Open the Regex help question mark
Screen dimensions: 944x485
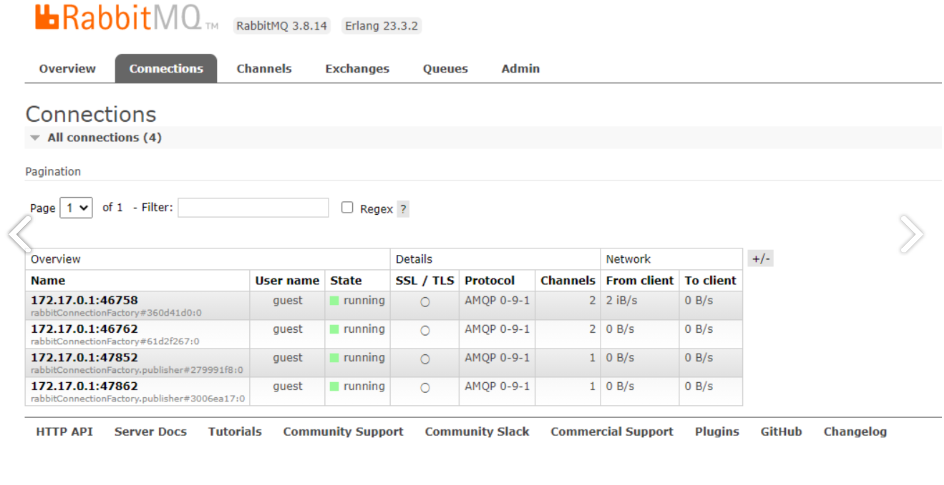click(403, 209)
